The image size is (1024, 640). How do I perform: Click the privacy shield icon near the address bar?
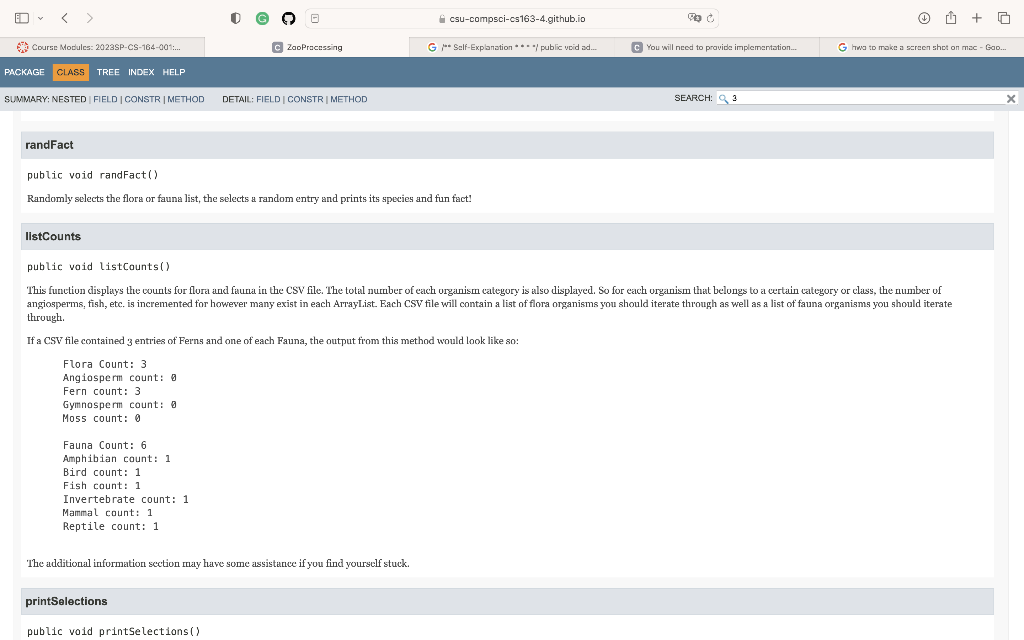[235, 17]
